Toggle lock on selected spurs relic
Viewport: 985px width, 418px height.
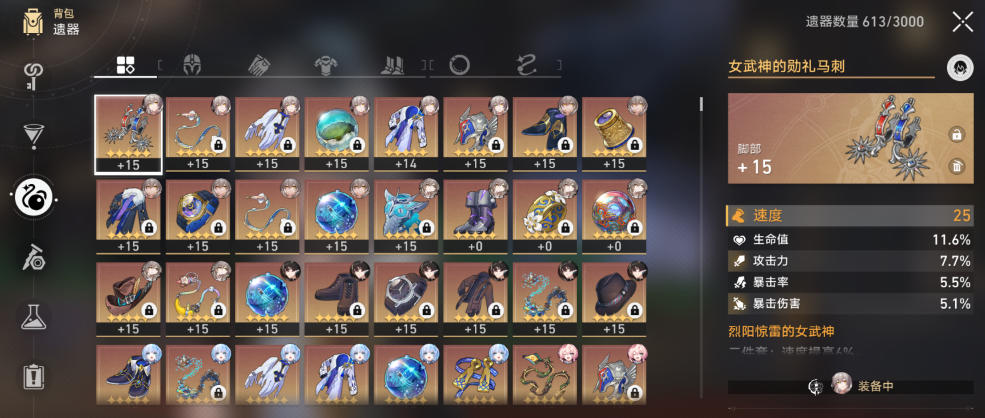coord(956,135)
